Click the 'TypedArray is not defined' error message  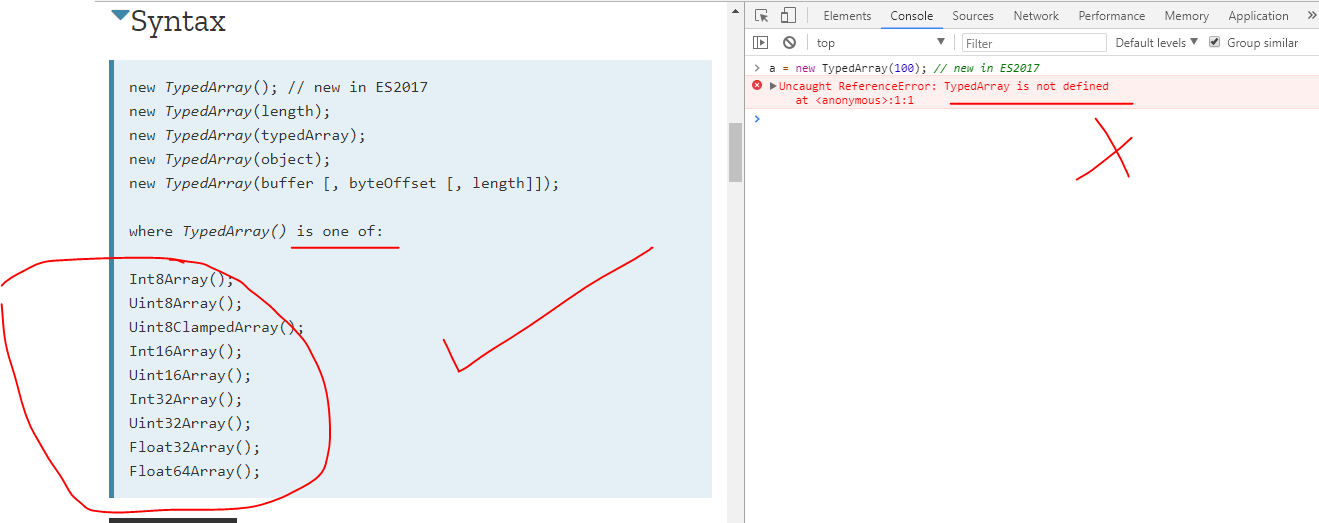(x=1026, y=86)
